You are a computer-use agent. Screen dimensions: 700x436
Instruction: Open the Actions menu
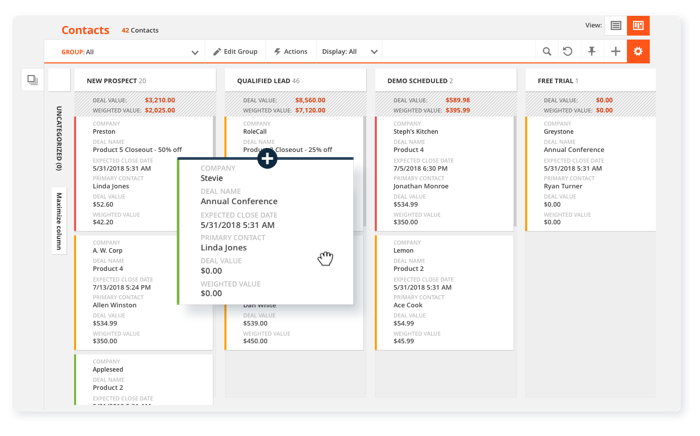point(291,52)
